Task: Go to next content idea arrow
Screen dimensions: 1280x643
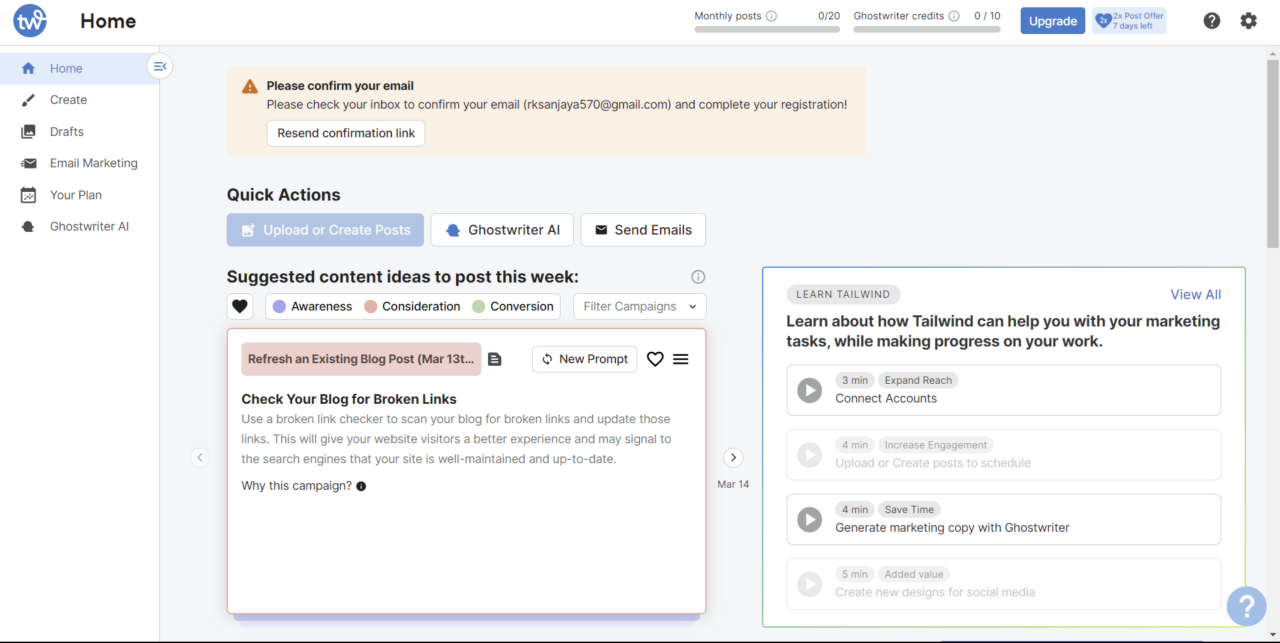Action: pos(733,457)
